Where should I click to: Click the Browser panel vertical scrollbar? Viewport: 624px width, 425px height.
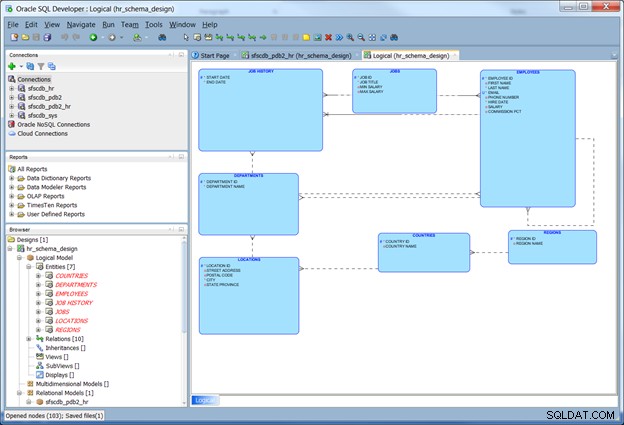pyautogui.click(x=184, y=320)
